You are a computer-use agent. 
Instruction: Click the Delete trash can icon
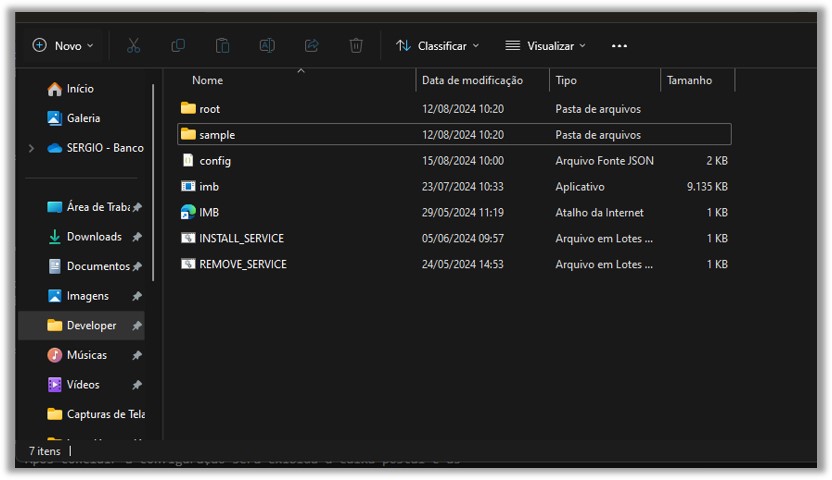(x=356, y=46)
